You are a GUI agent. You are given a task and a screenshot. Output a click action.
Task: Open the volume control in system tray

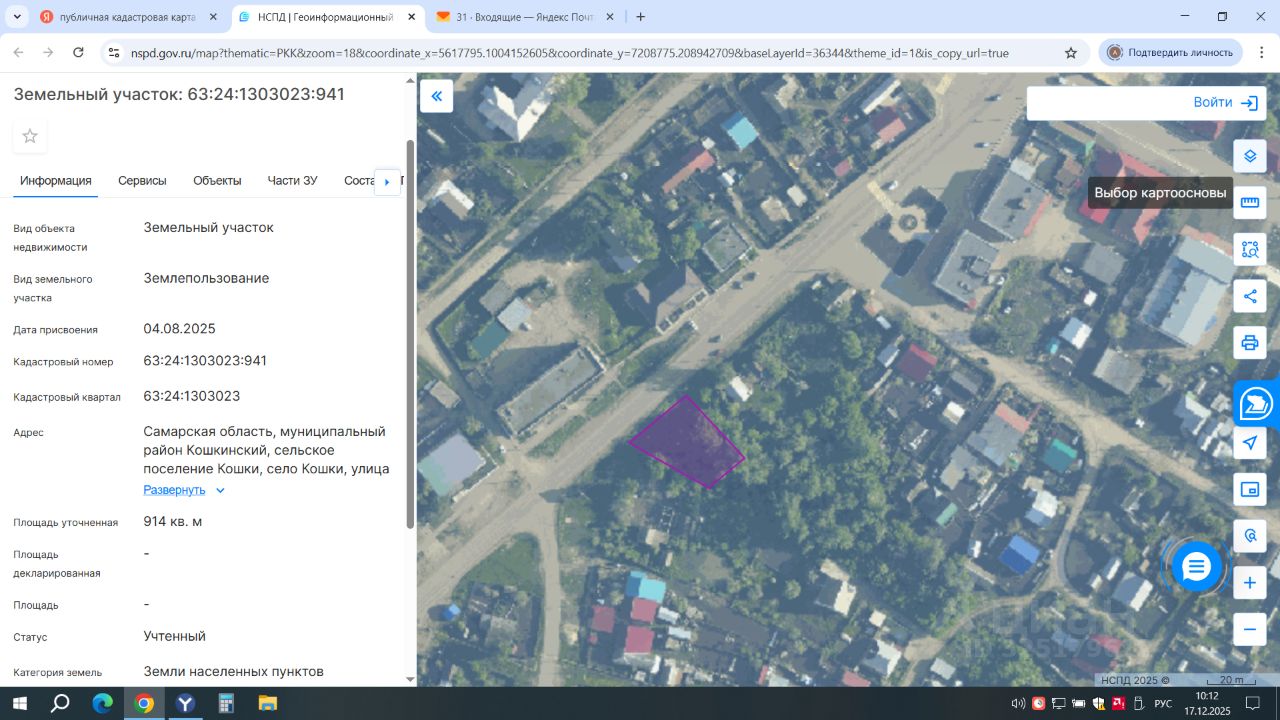click(1019, 703)
